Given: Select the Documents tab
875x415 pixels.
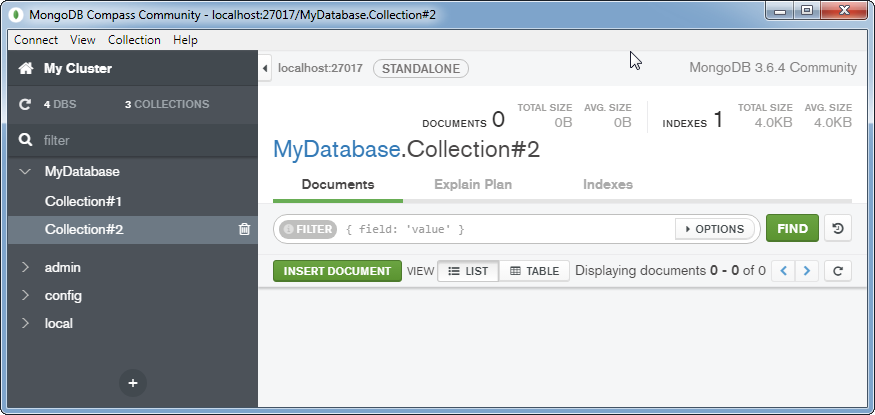Looking at the screenshot, I should pos(338,185).
